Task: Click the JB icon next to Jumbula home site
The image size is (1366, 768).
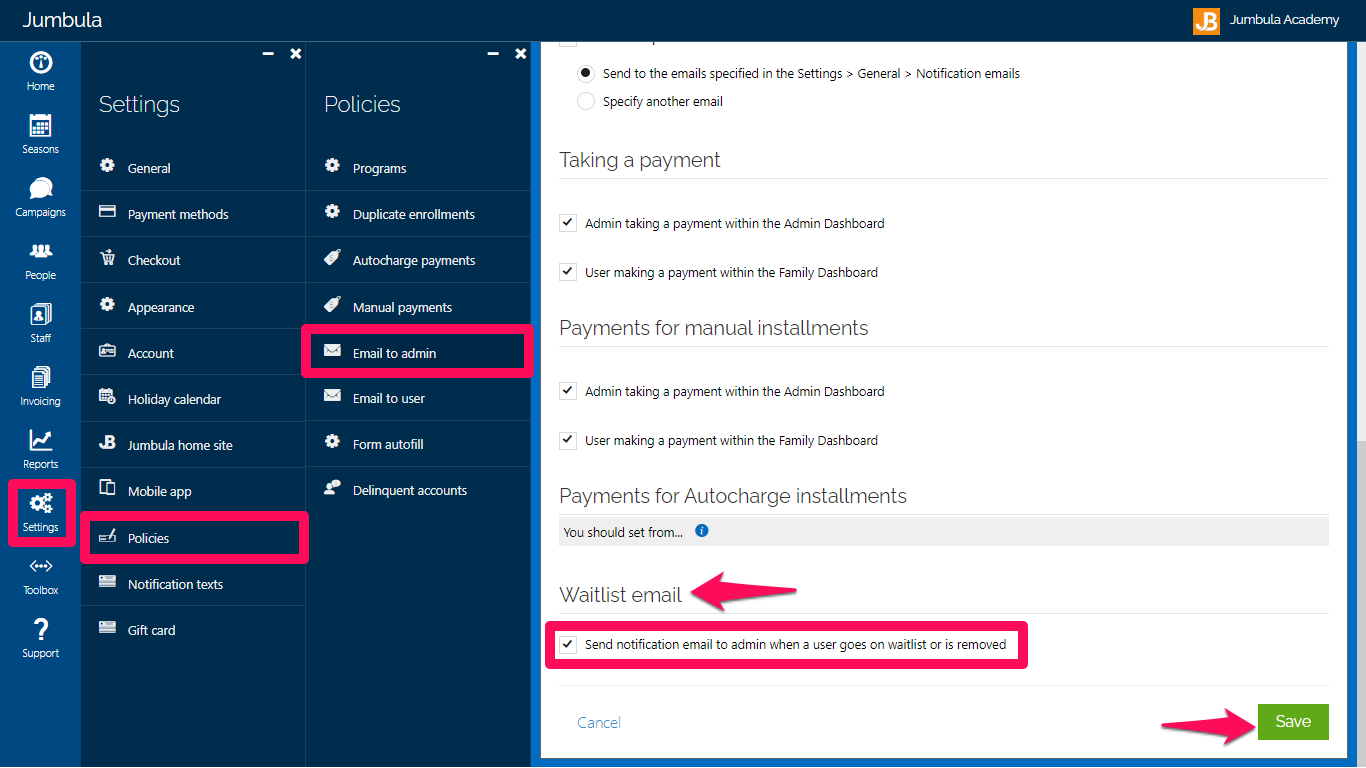Action: tap(107, 444)
